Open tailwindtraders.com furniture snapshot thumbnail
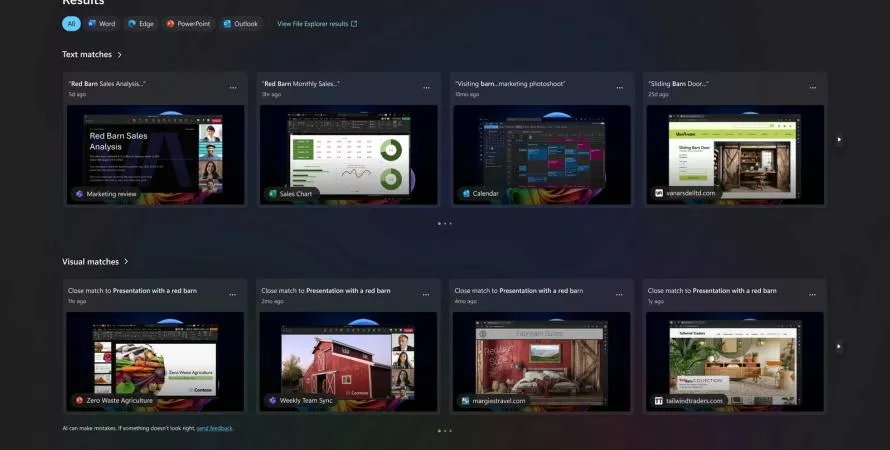This screenshot has height=450, width=890. (x=734, y=361)
